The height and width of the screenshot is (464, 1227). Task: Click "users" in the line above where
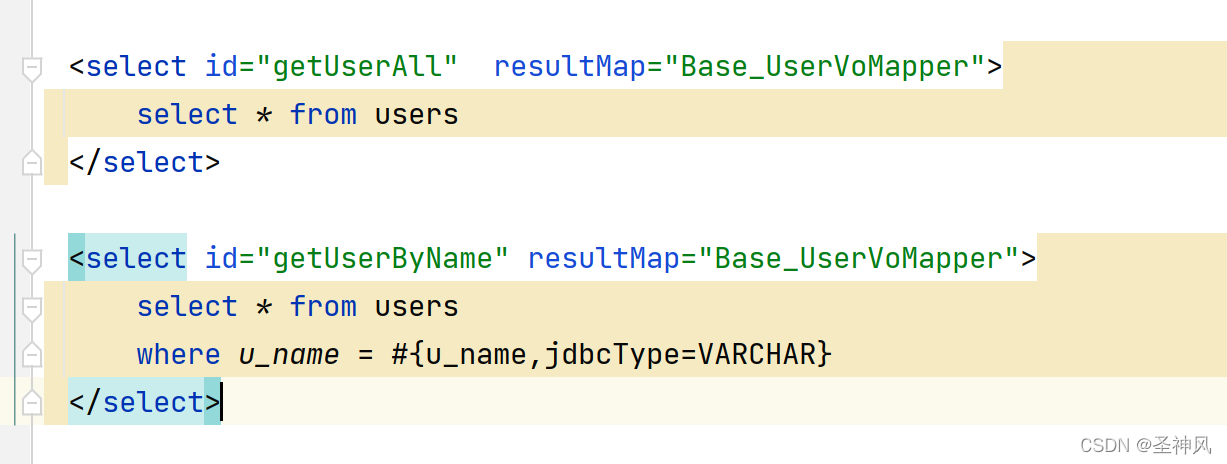tap(416, 306)
